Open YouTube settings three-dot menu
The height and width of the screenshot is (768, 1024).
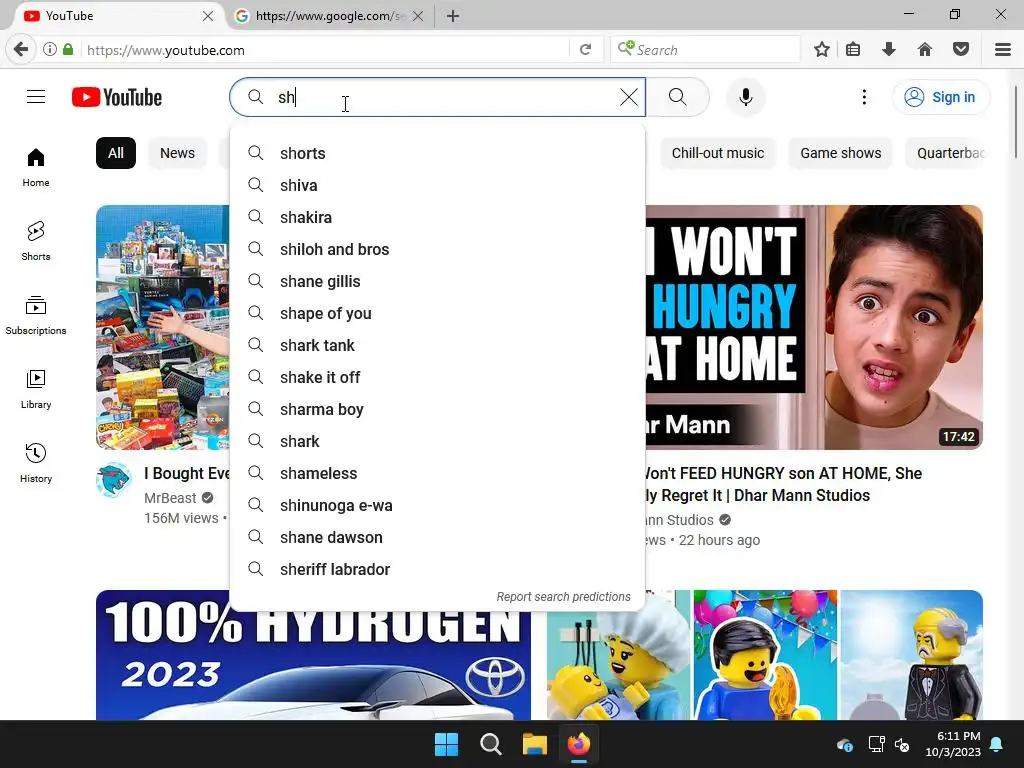[864, 97]
